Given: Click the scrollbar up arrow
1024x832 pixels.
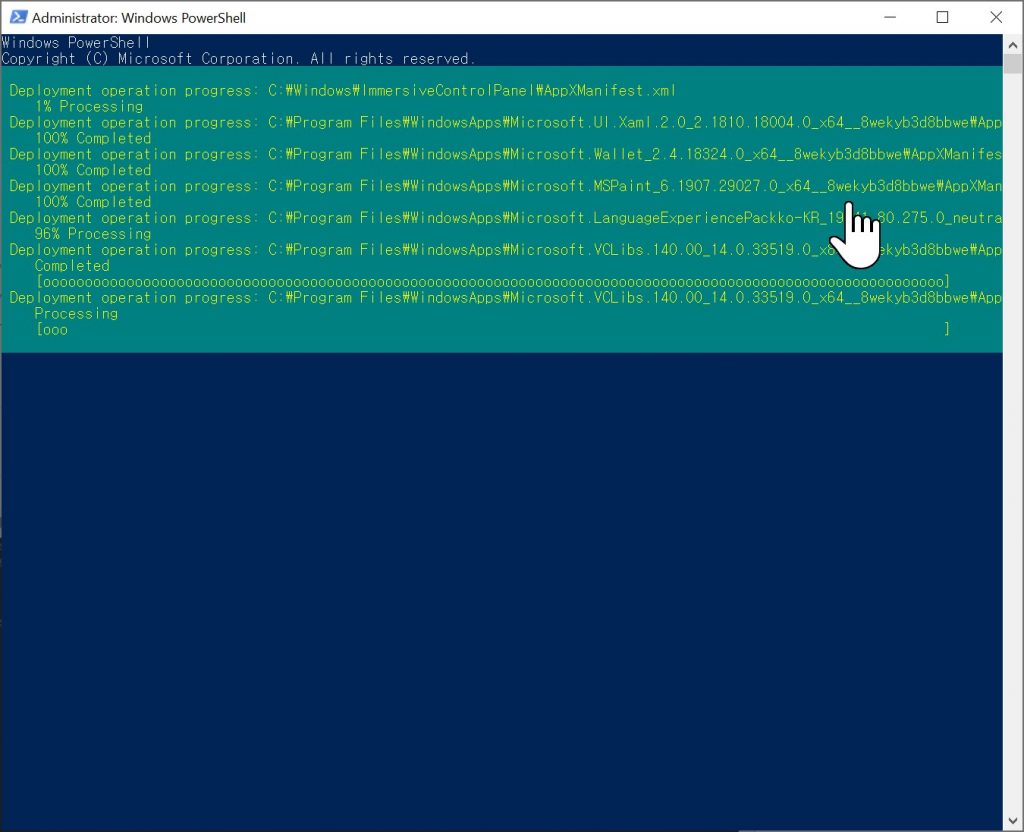Looking at the screenshot, I should tap(1013, 44).
